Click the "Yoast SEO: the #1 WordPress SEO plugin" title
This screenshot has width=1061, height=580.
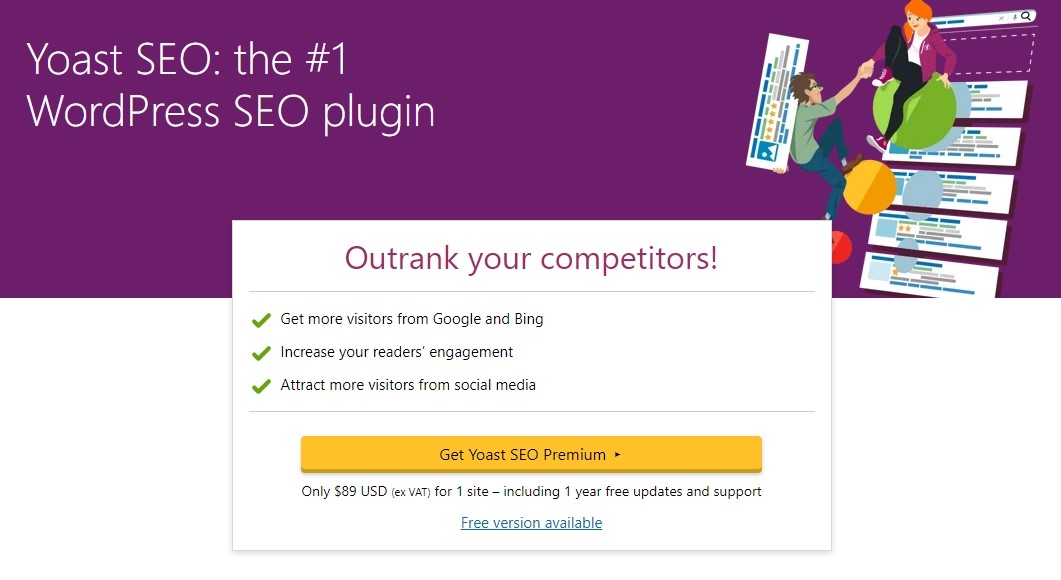point(231,86)
